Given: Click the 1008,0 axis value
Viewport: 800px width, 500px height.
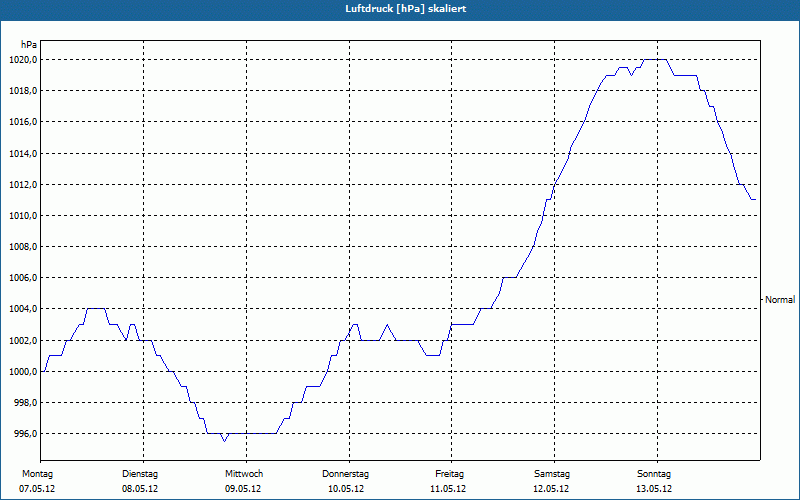Looking at the screenshot, I should click(23, 247).
